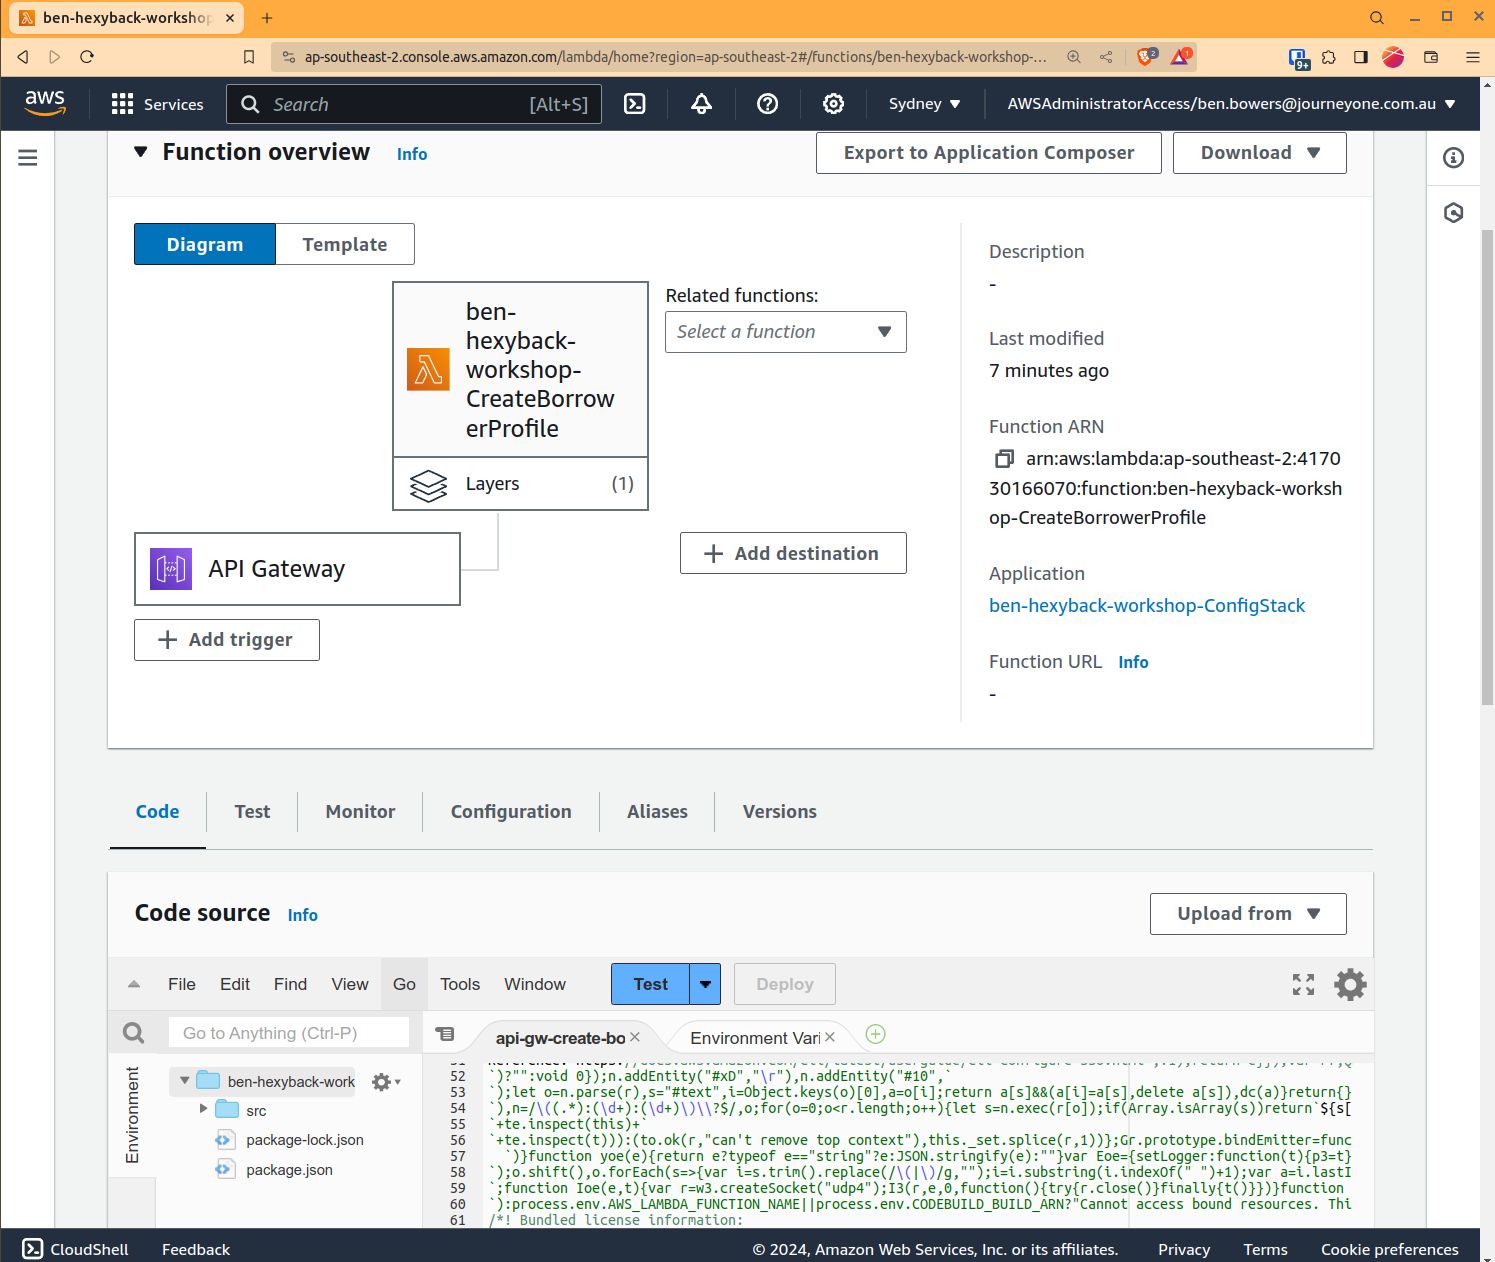Open browser extensions puzzle icon
The width and height of the screenshot is (1495, 1262).
coord(1329,57)
